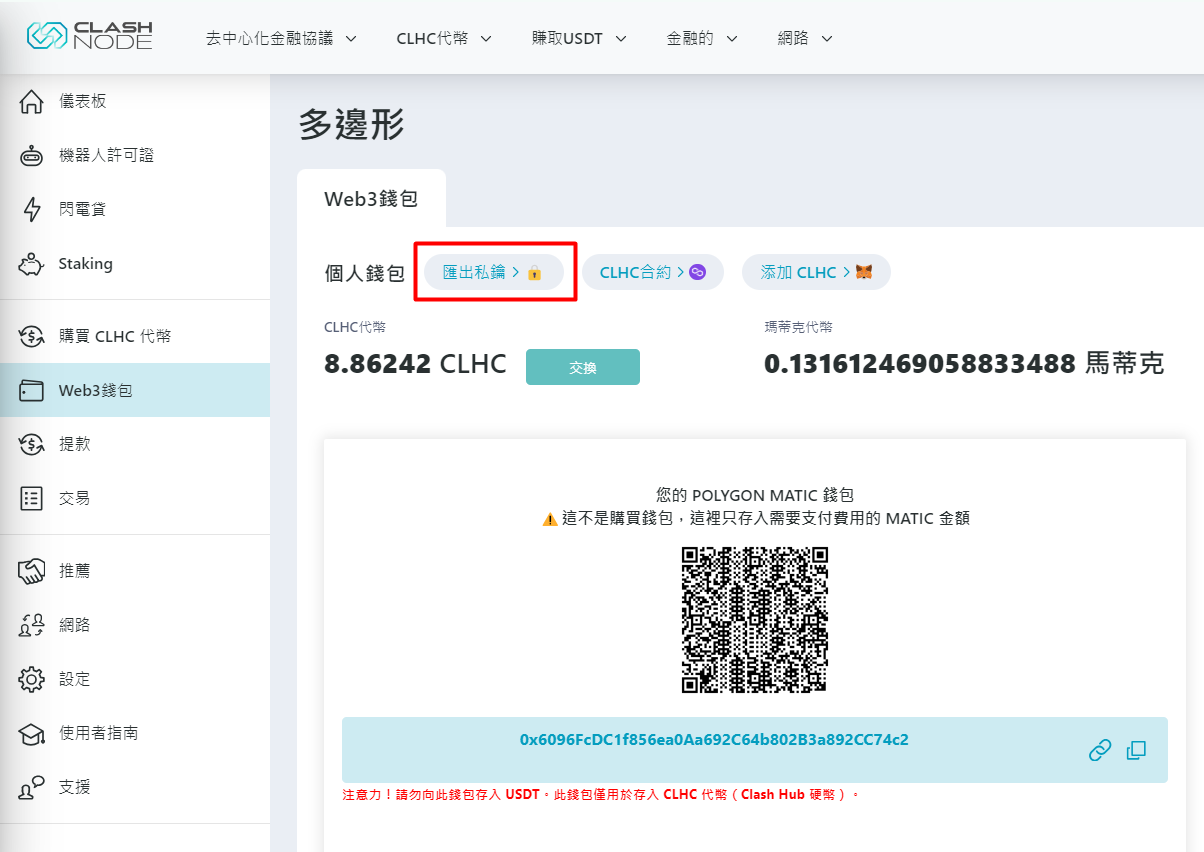Viewport: 1204px width, 852px height.
Task: Click the gear icon for 設定
Action: click(32, 679)
